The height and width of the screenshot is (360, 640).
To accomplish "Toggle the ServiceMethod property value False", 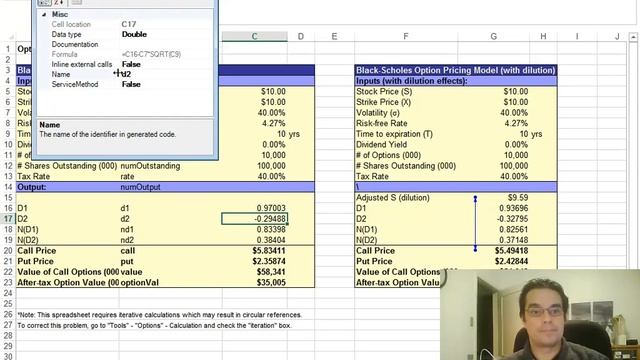I will click(x=131, y=84).
